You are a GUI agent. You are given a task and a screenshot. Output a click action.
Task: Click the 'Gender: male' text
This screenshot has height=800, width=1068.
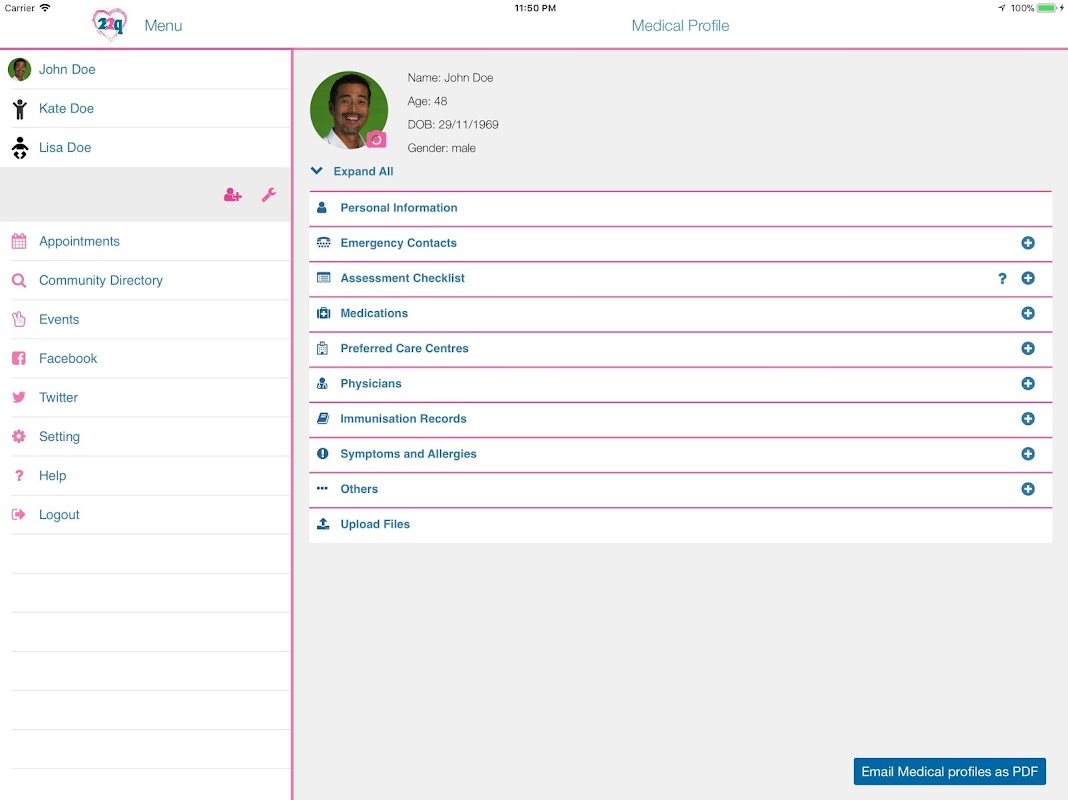tap(441, 148)
